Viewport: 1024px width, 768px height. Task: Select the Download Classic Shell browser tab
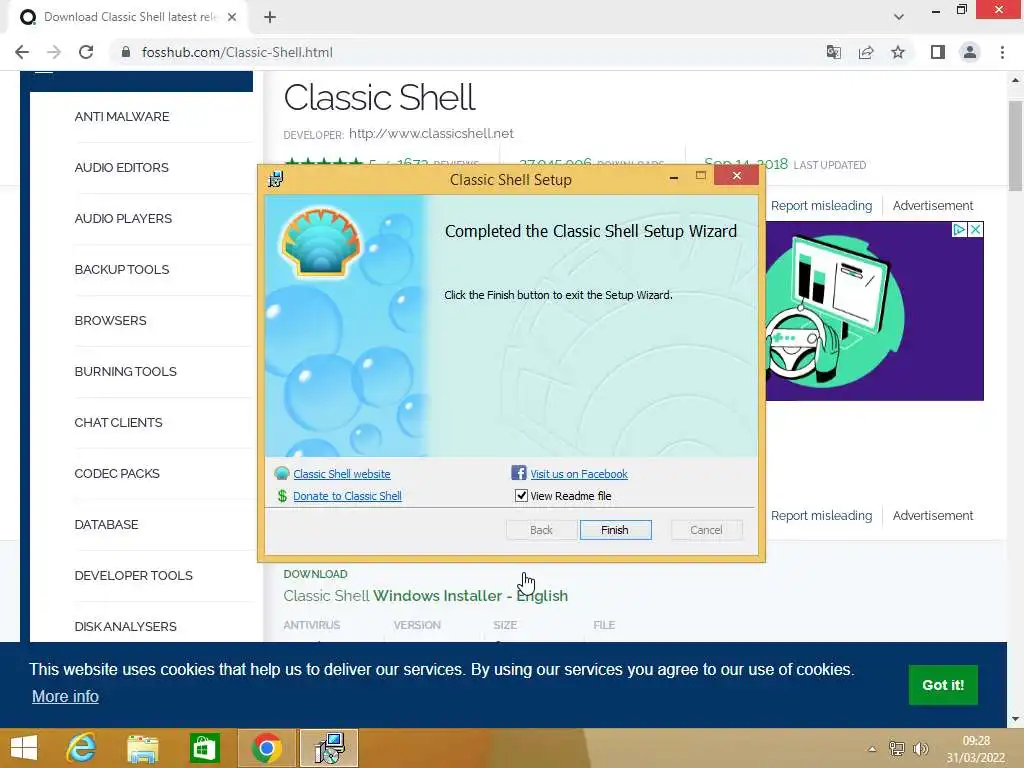tap(129, 17)
